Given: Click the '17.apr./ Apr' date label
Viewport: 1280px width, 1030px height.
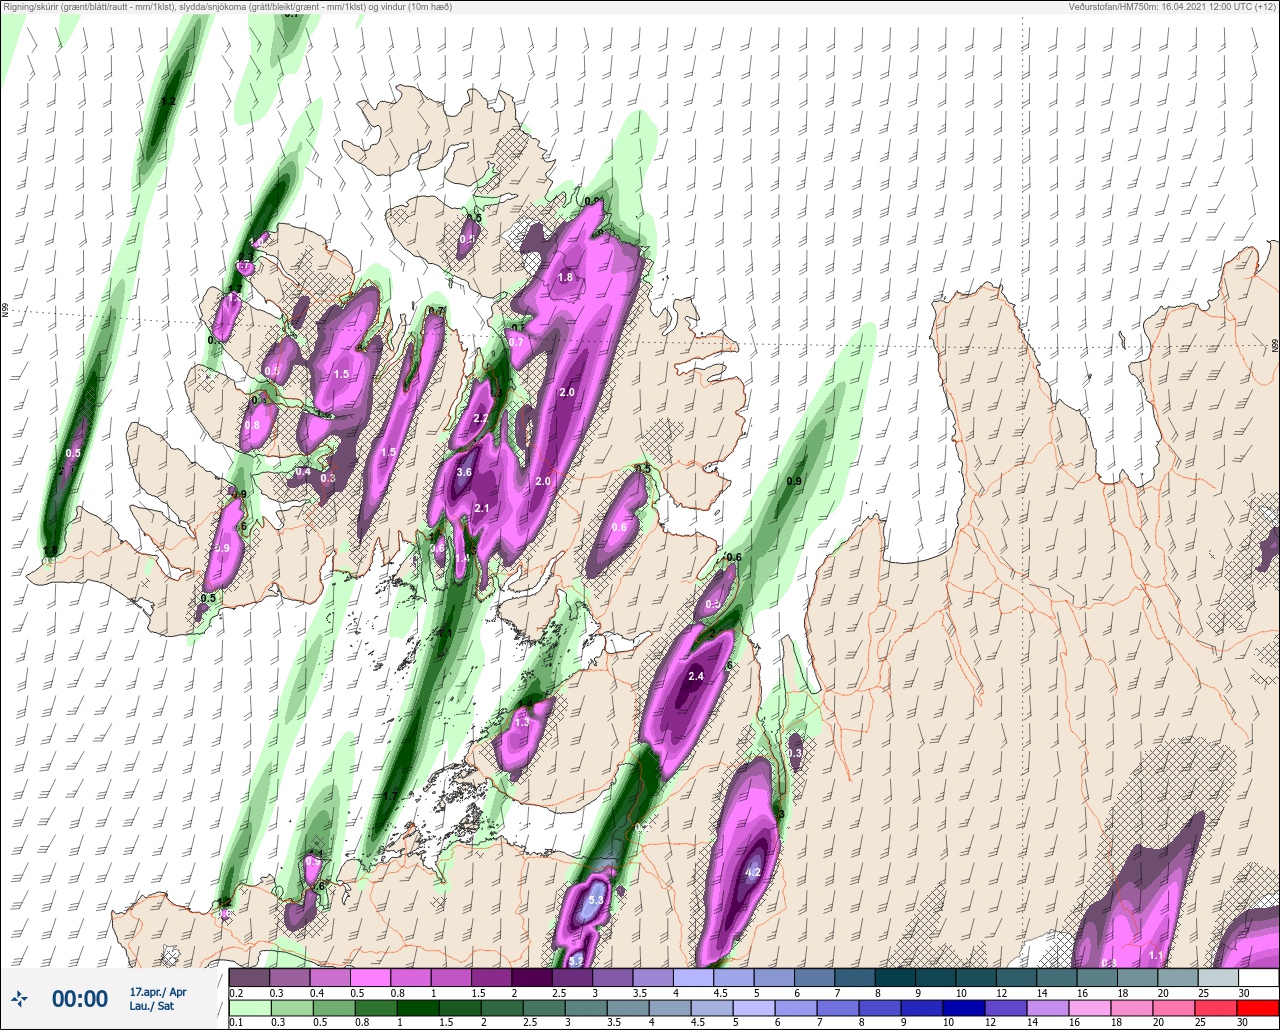Looking at the screenshot, I should pyautogui.click(x=158, y=992).
